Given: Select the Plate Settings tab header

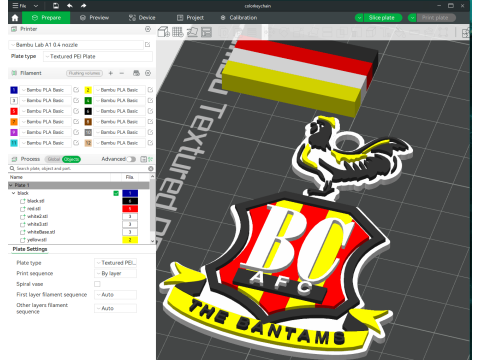Looking at the screenshot, I should tap(30, 249).
